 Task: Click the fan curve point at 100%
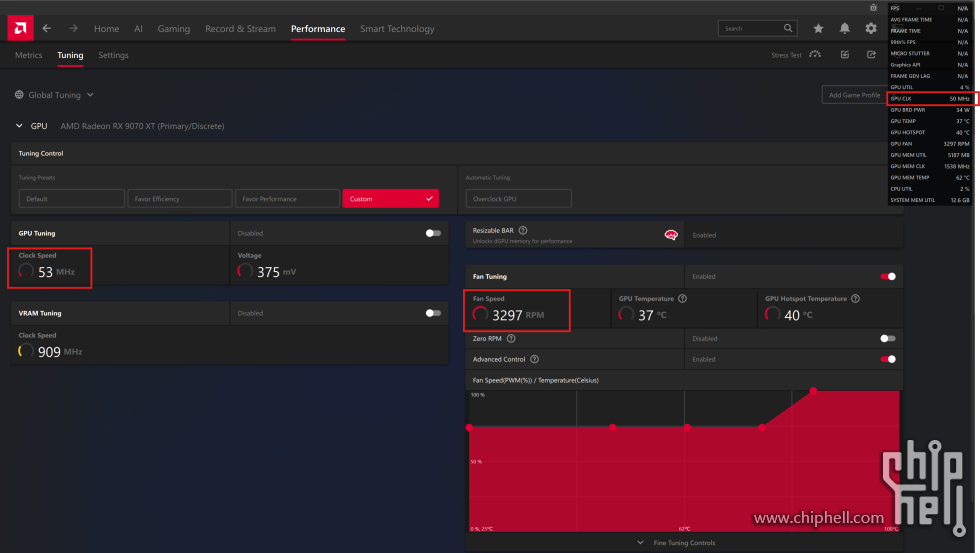point(813,391)
